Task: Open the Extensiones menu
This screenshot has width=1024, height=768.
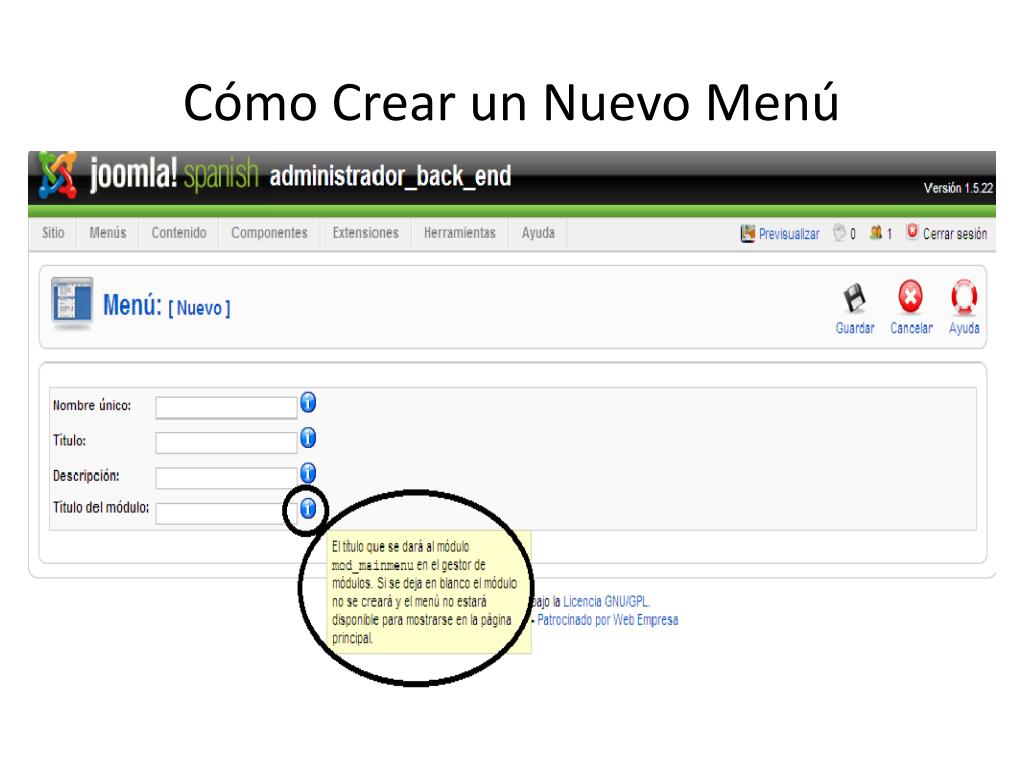Action: (366, 233)
